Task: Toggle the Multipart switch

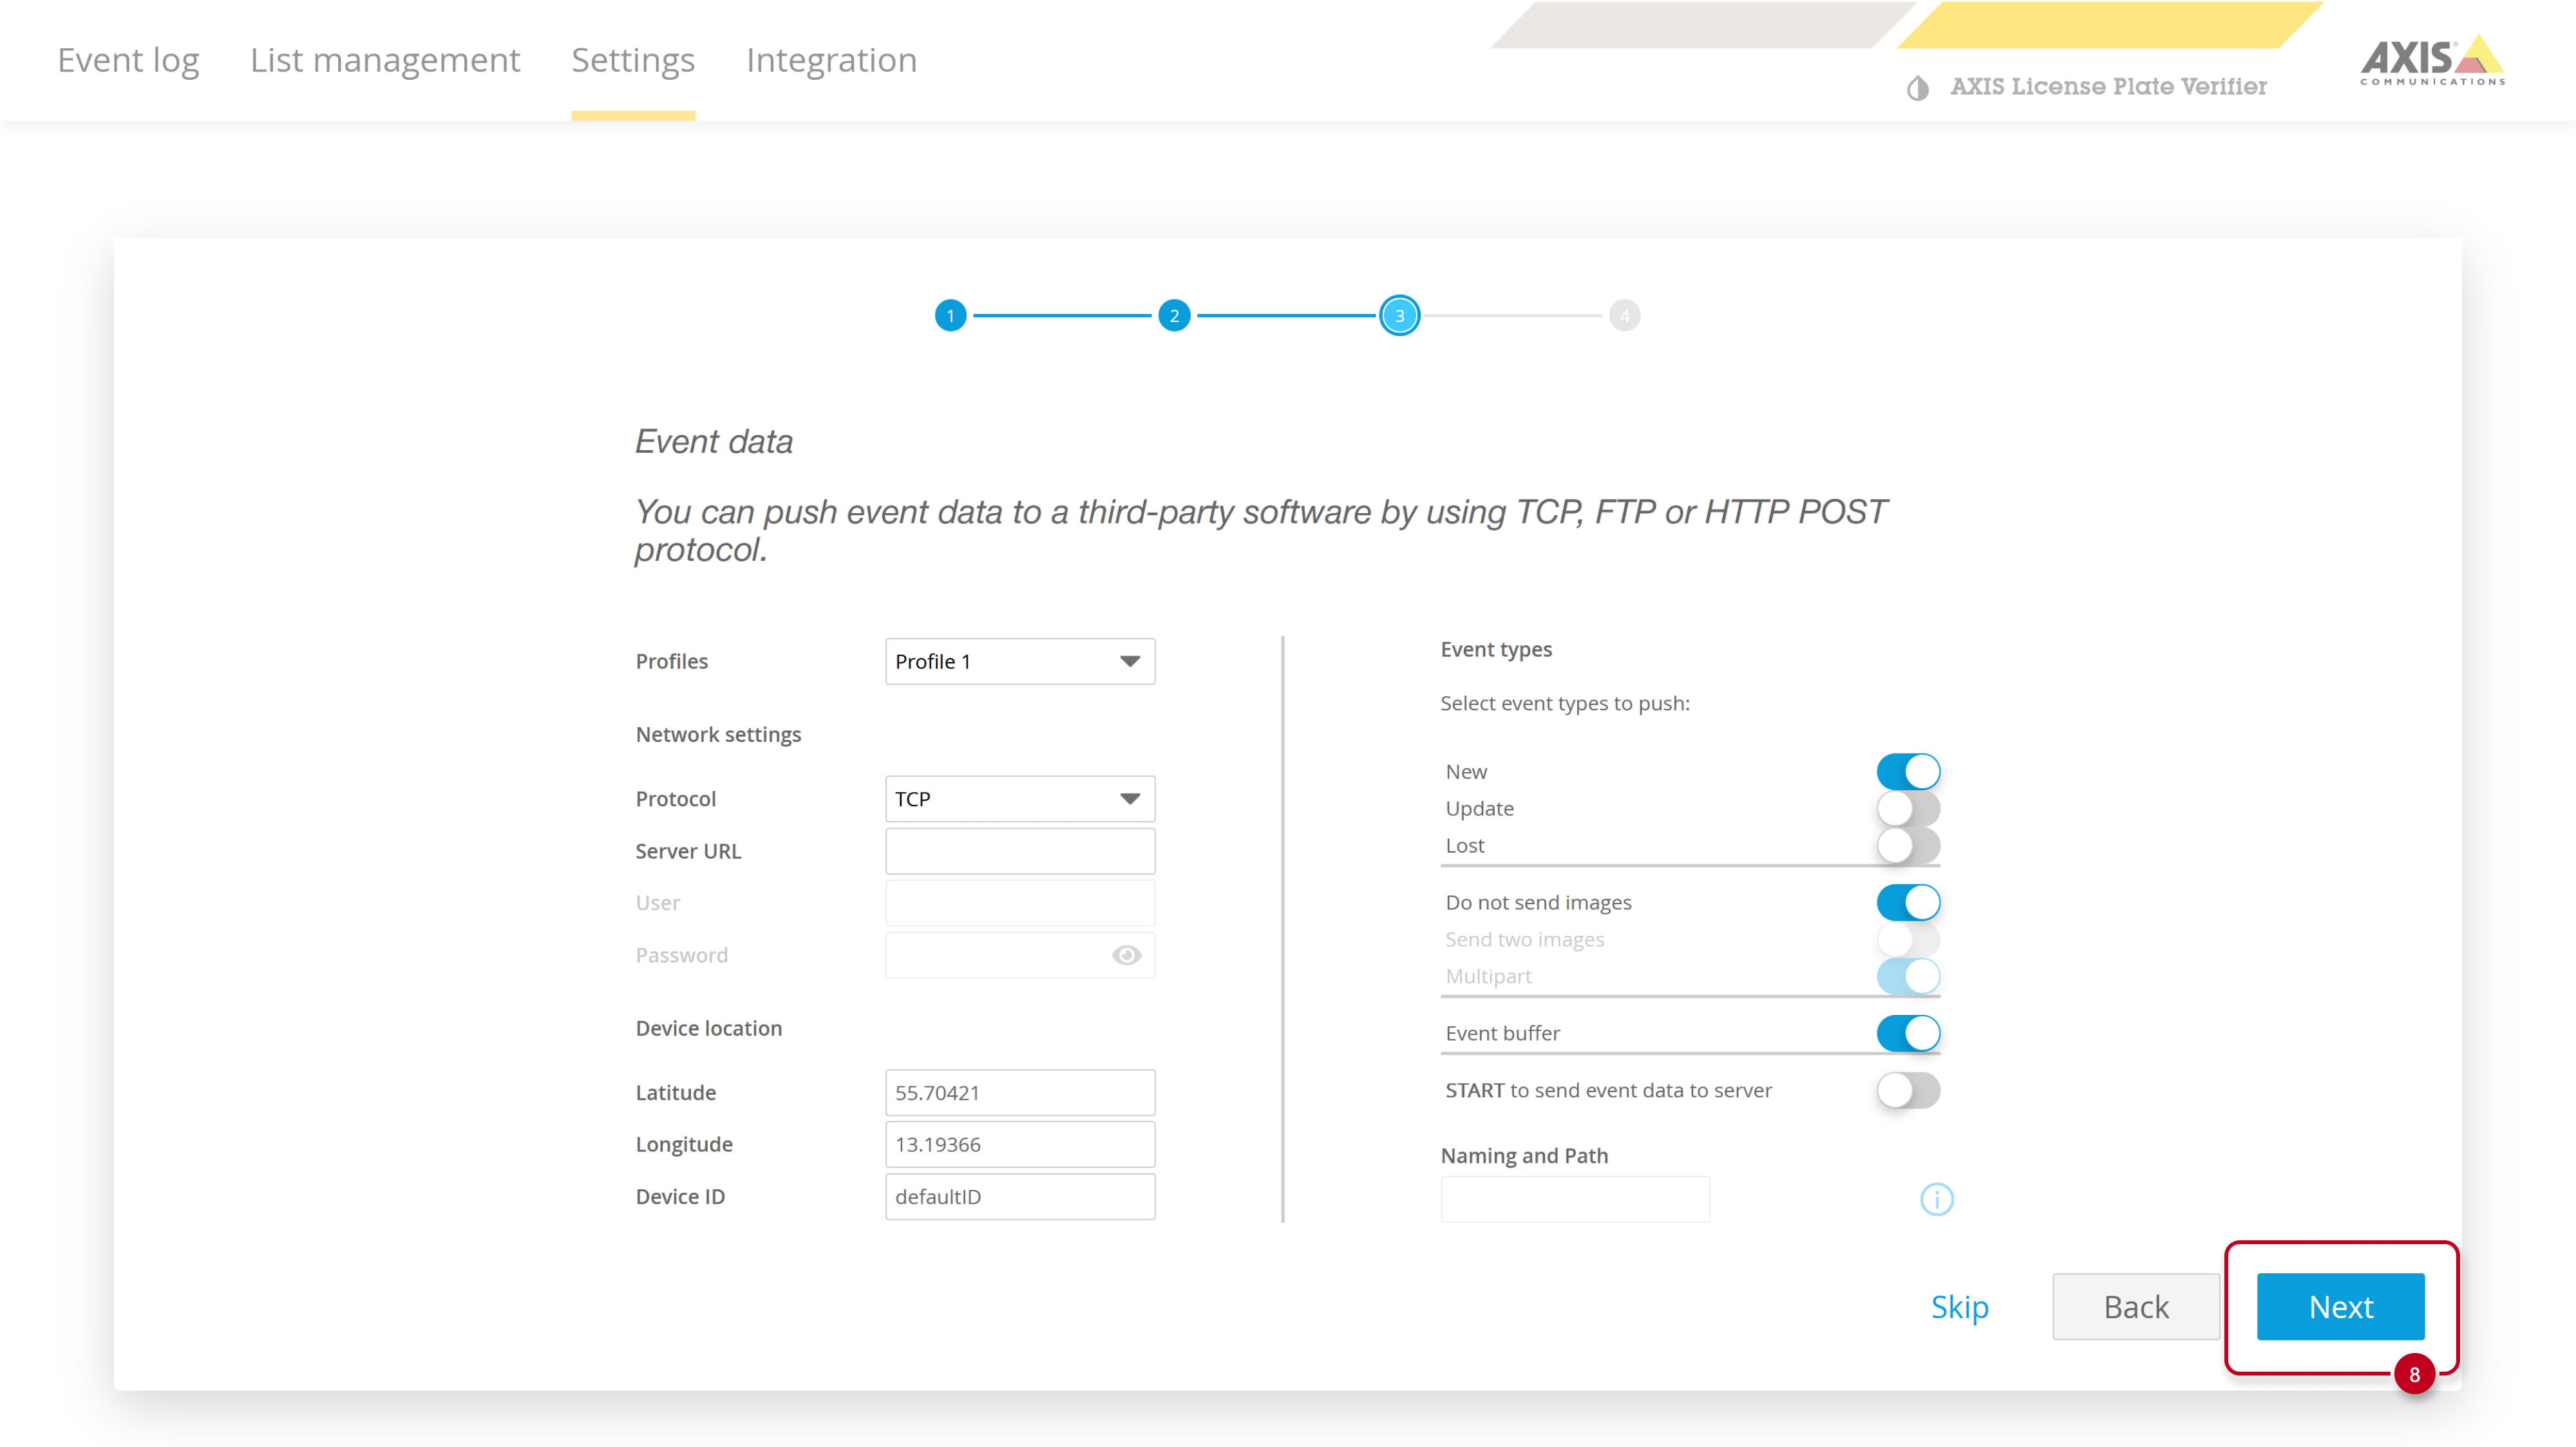Action: pyautogui.click(x=1908, y=976)
